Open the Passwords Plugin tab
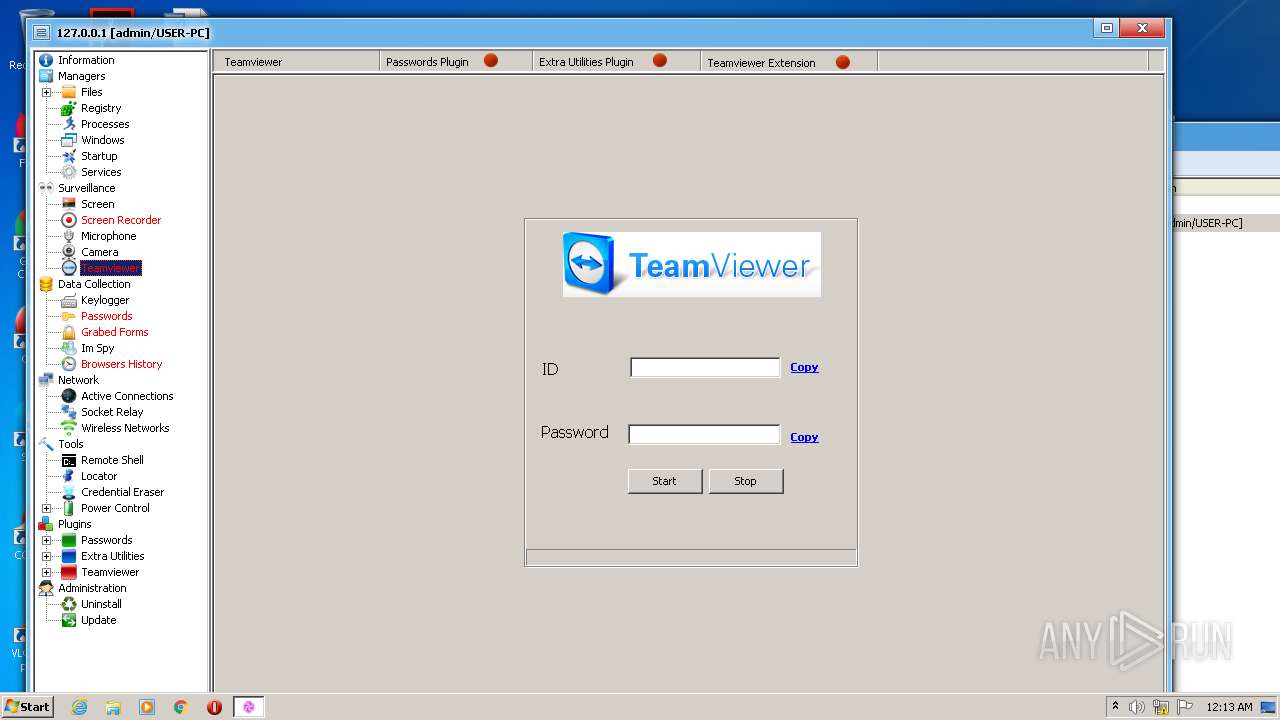 pyautogui.click(x=455, y=62)
